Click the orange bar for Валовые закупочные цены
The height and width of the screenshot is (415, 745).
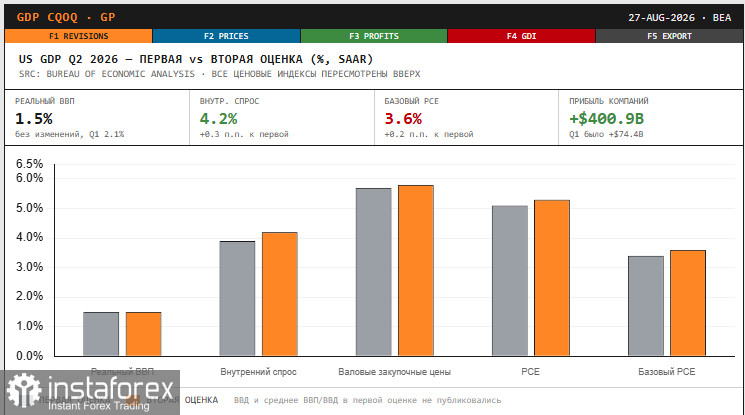click(x=416, y=270)
